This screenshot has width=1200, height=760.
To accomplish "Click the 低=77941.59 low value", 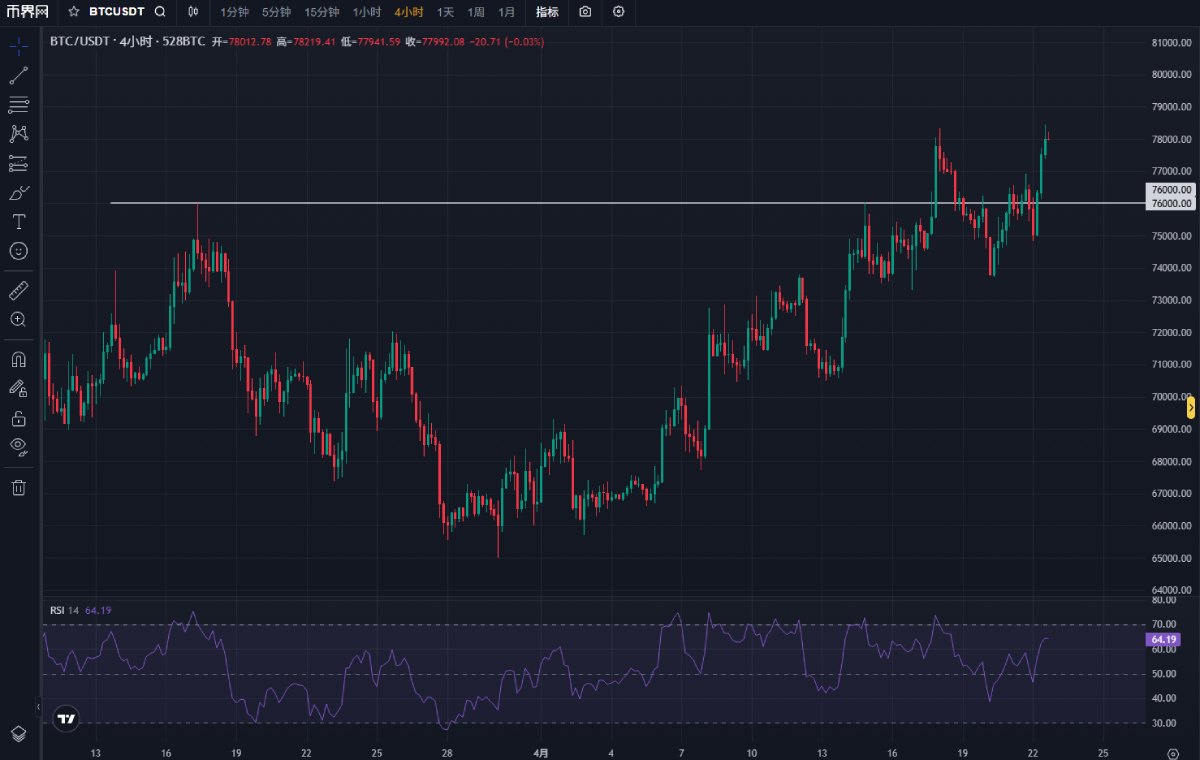I will tap(370, 42).
